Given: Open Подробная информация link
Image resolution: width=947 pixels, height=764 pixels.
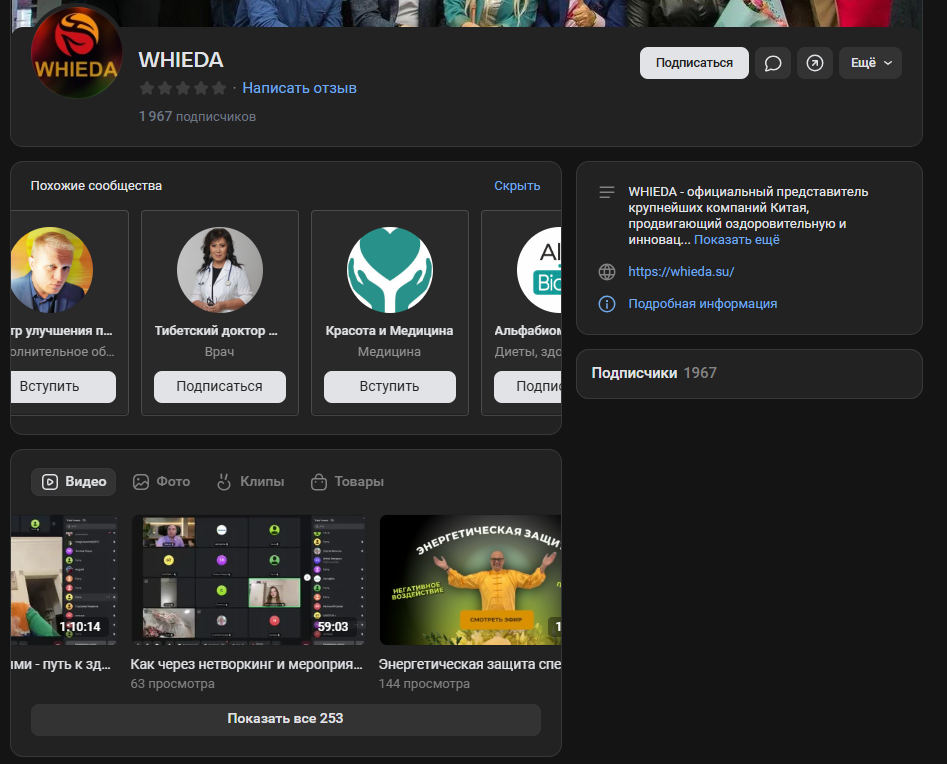Looking at the screenshot, I should click(x=702, y=304).
